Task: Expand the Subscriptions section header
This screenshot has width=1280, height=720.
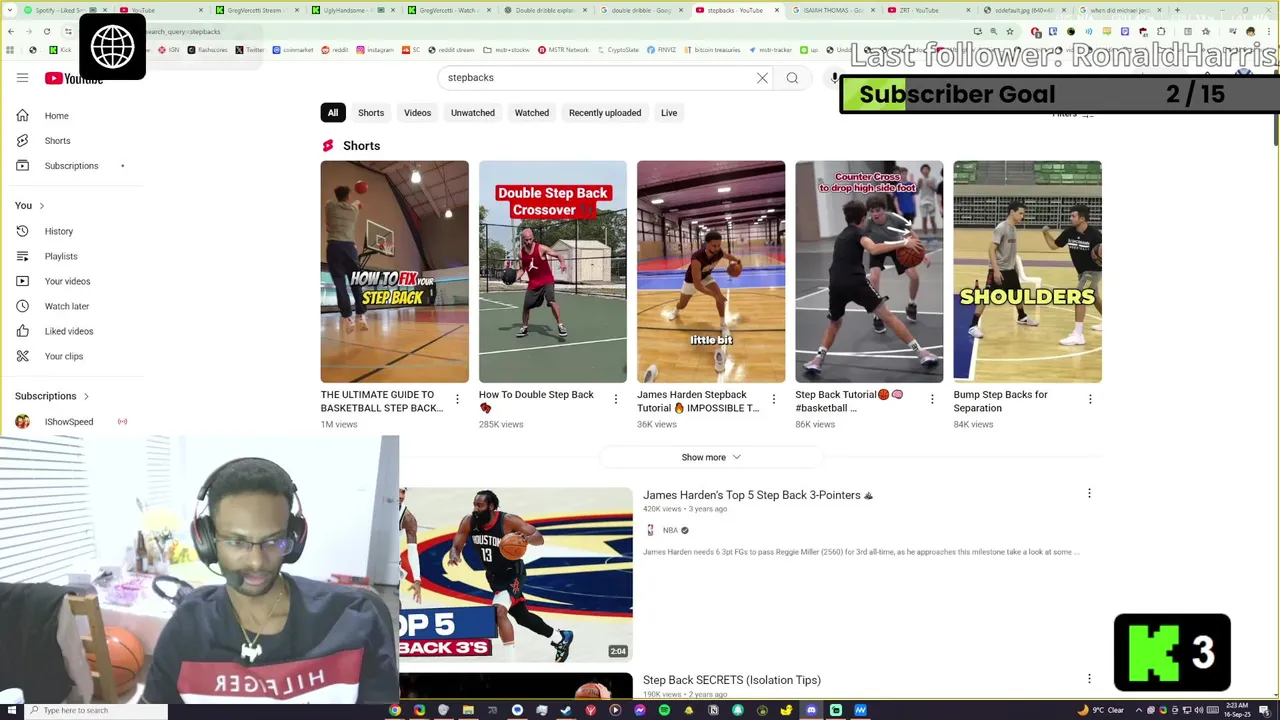Action: (52, 396)
